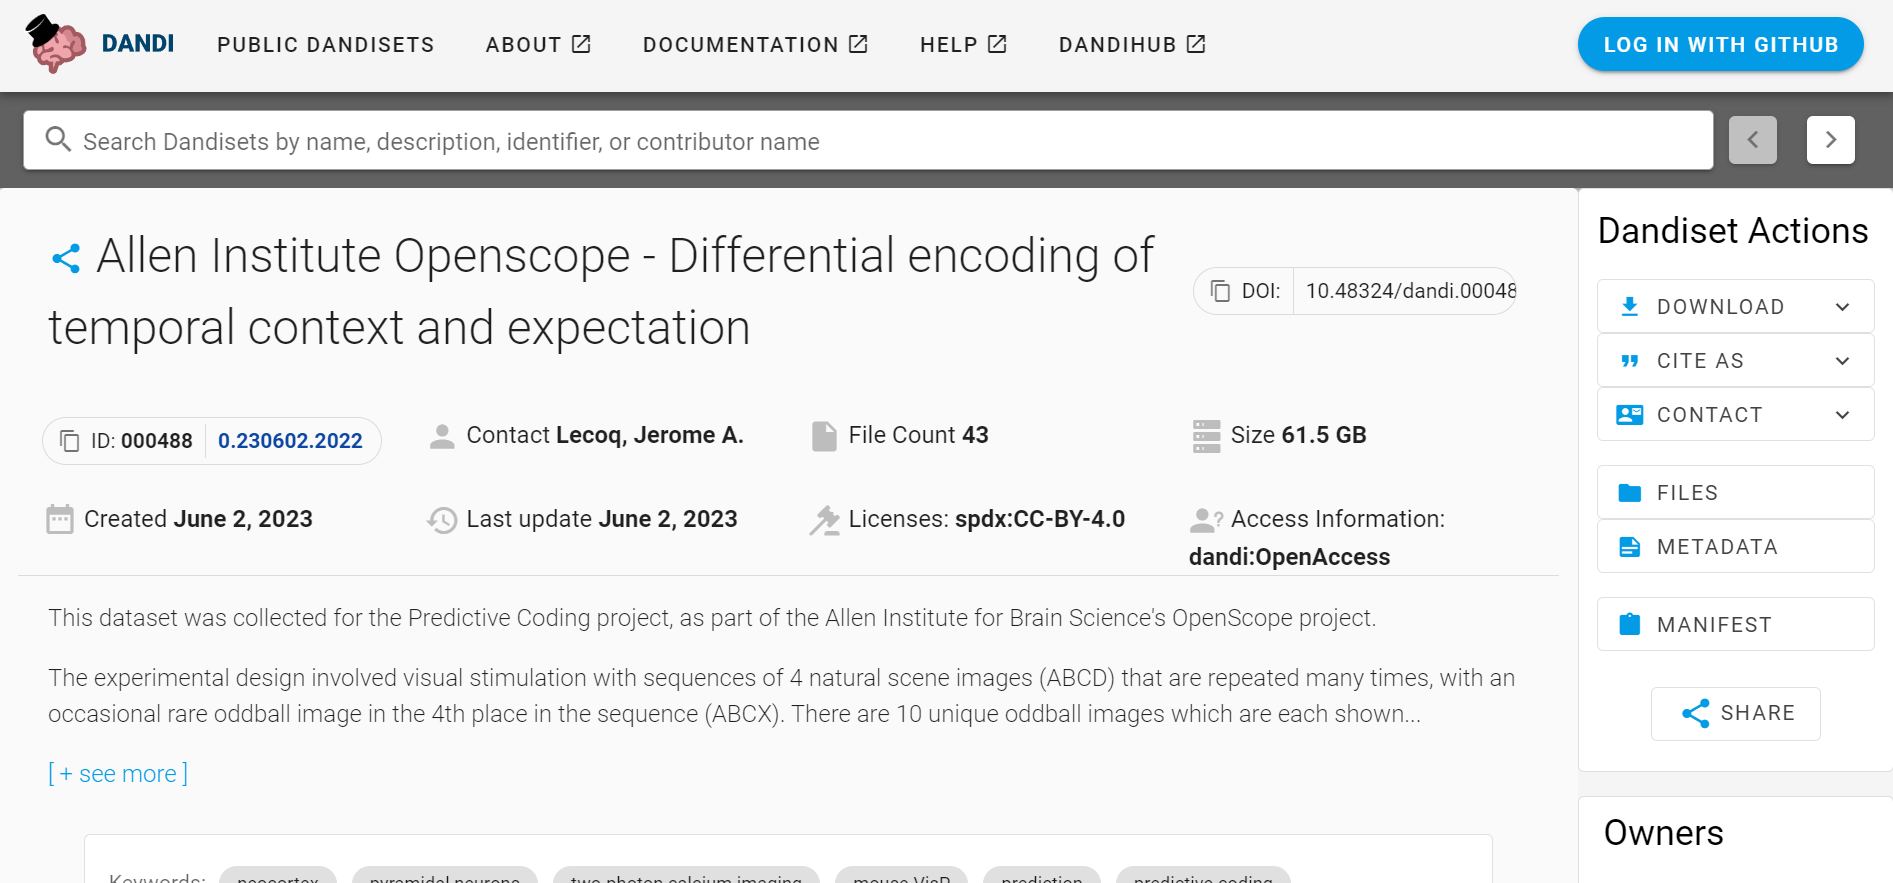Click into the Search Dandisets field
The height and width of the screenshot is (883, 1893).
868,141
